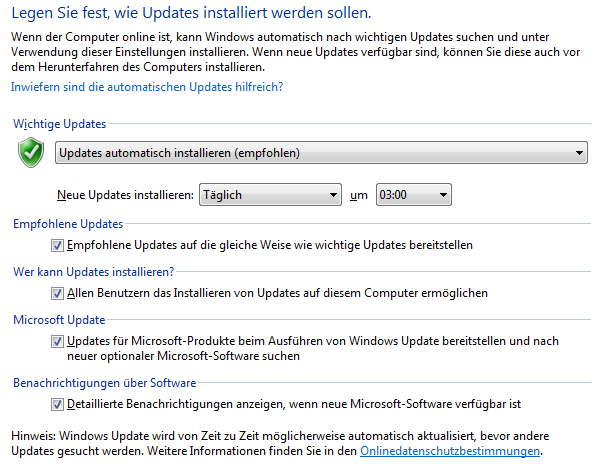Open 'Inwiefern sind die automatischen Updates hilfreich?' link
The width and height of the screenshot is (597, 468).
(147, 87)
